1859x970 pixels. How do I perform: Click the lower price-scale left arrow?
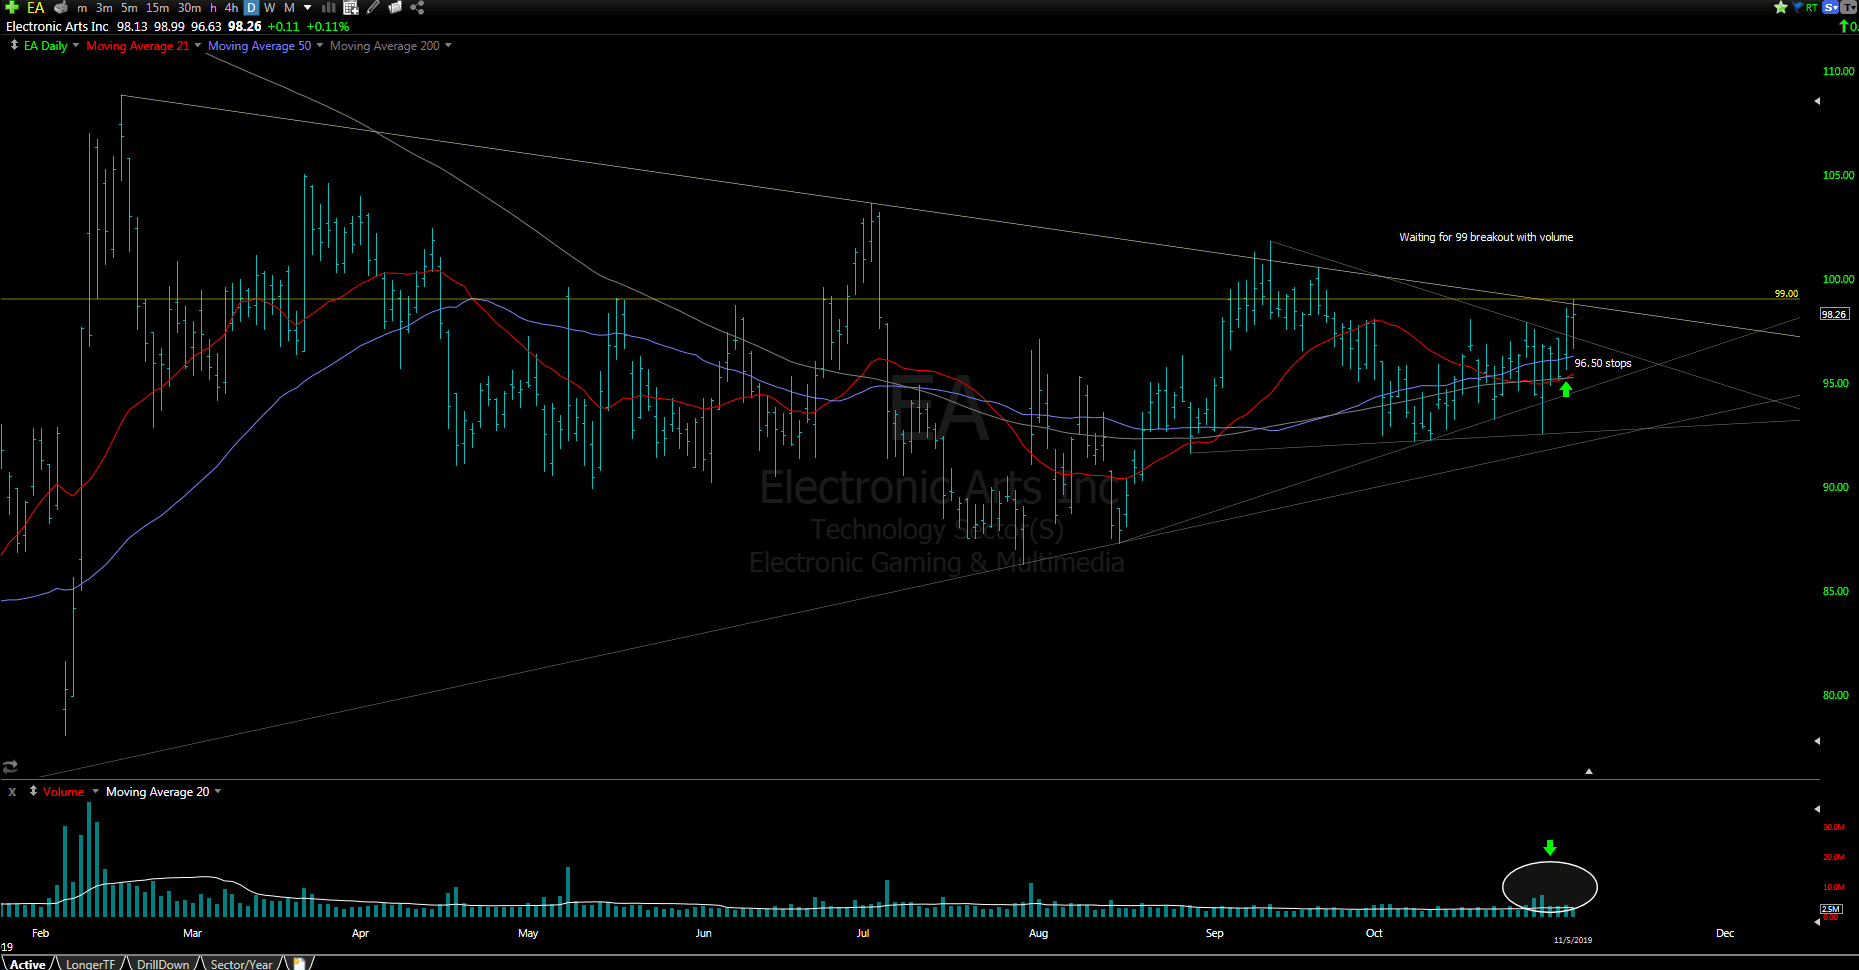[x=1817, y=741]
